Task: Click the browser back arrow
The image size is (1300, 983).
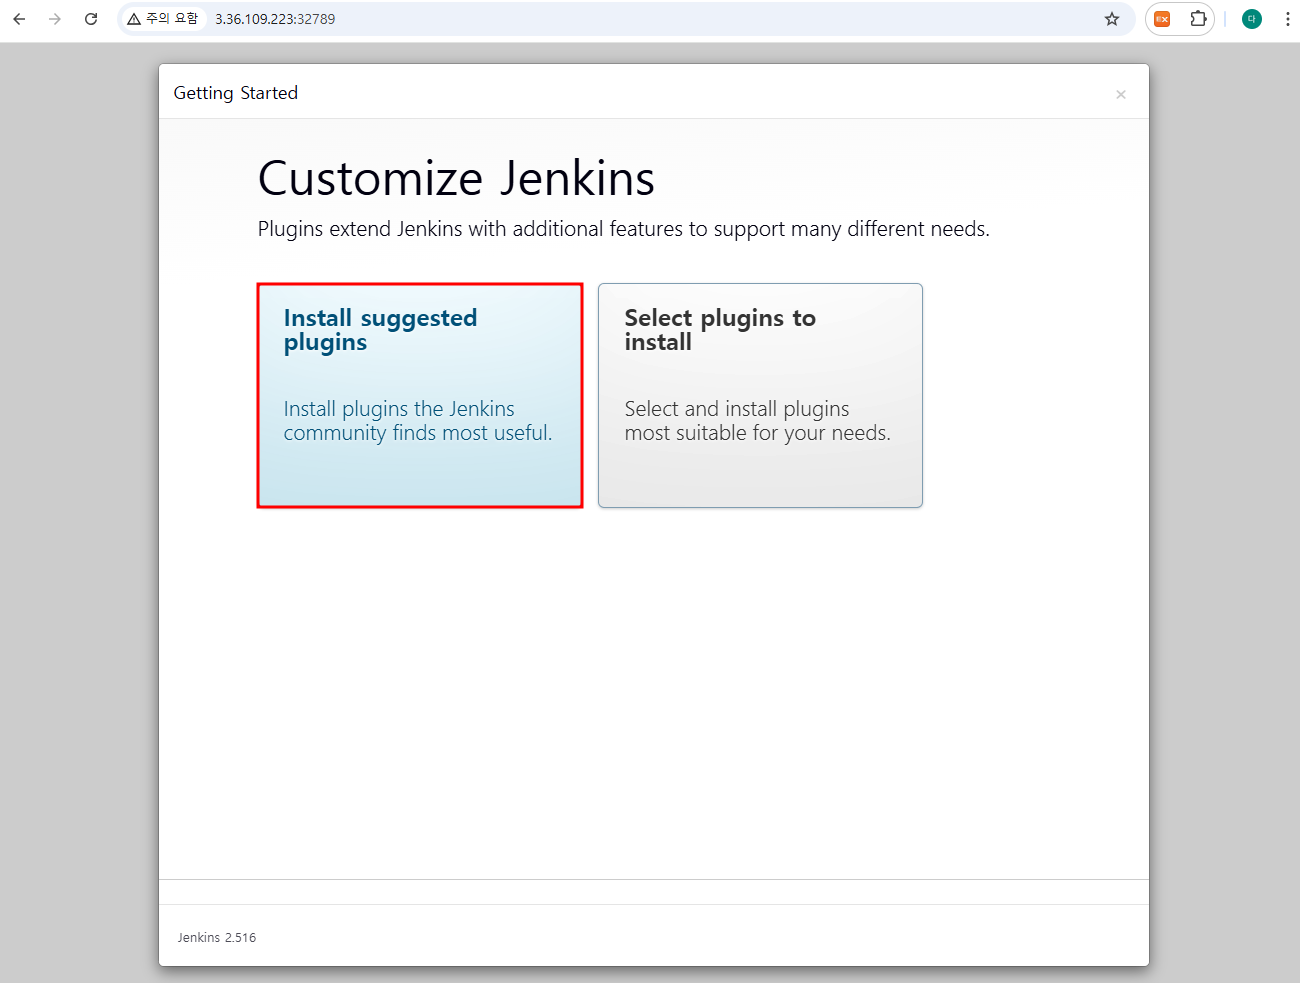Action: click(x=19, y=19)
